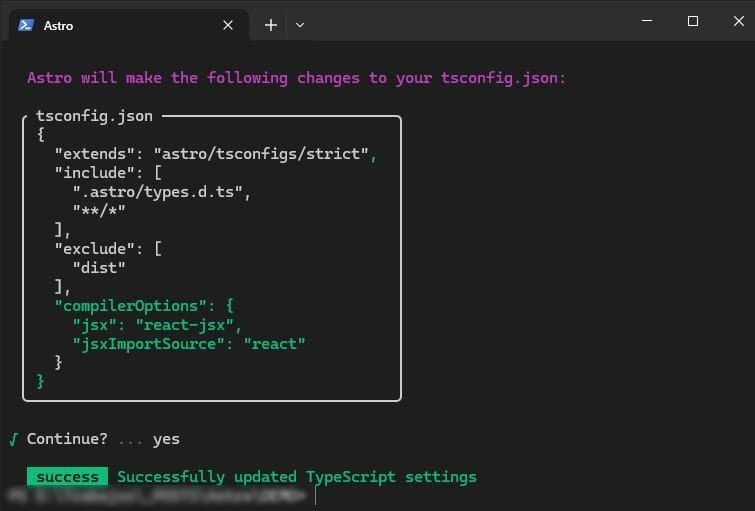
Task: Click the green "compilerOptions" line
Action: click(143, 306)
